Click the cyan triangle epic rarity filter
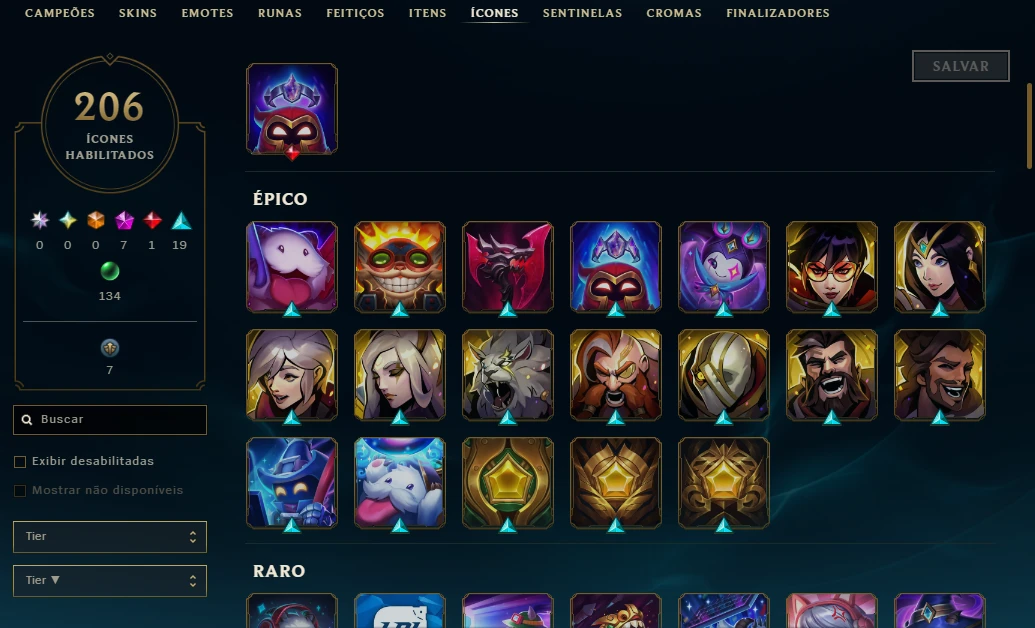 (x=181, y=221)
